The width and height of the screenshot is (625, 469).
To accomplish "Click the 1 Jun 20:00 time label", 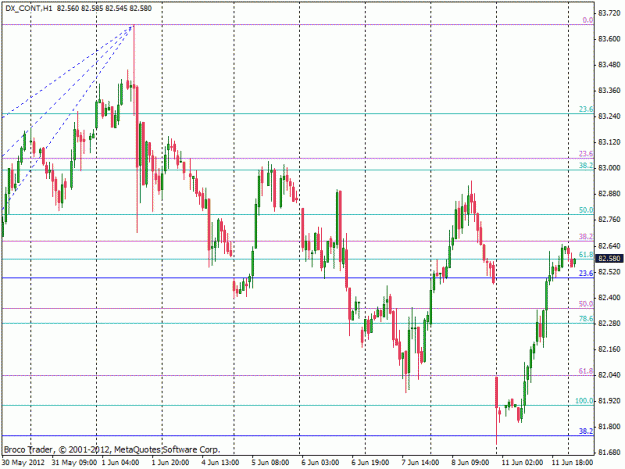I will 170,462.
